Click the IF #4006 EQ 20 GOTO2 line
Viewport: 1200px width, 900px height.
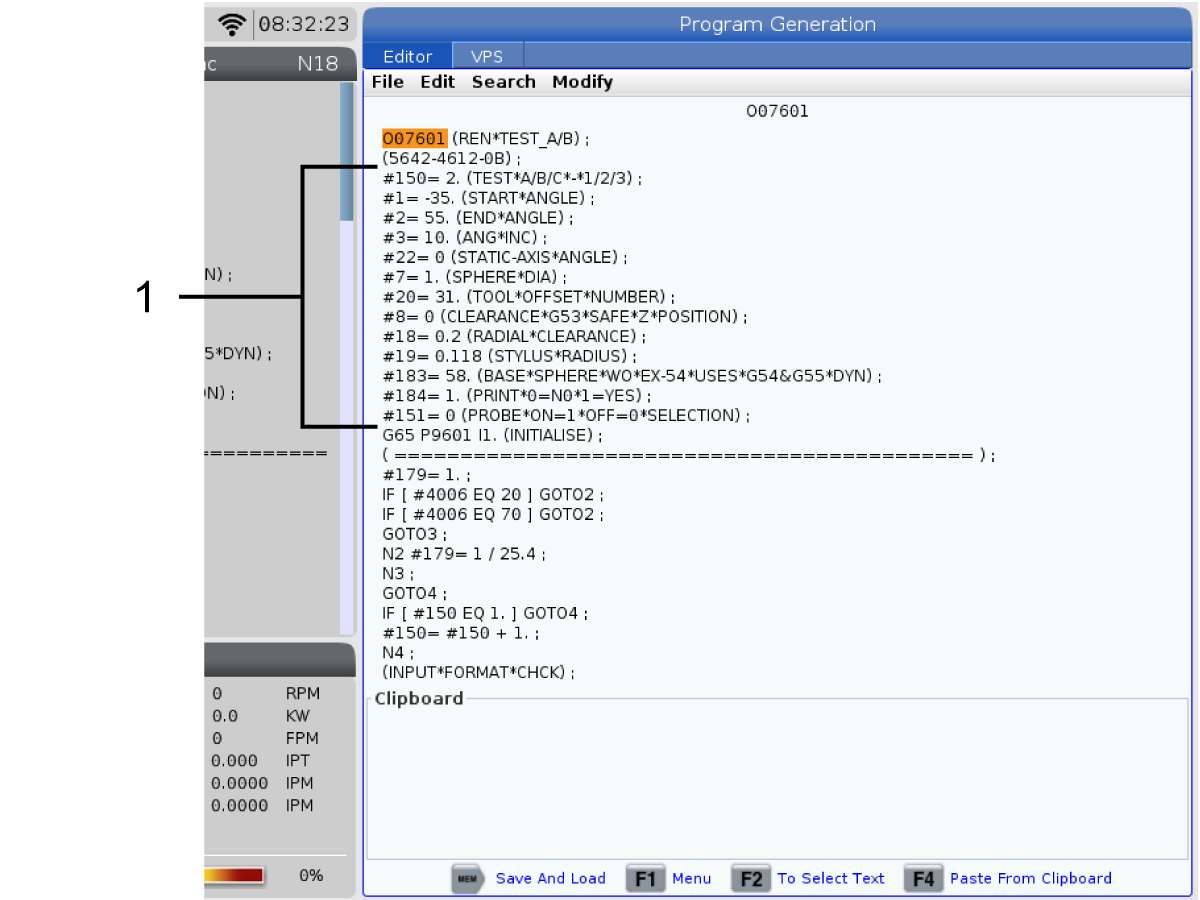493,495
